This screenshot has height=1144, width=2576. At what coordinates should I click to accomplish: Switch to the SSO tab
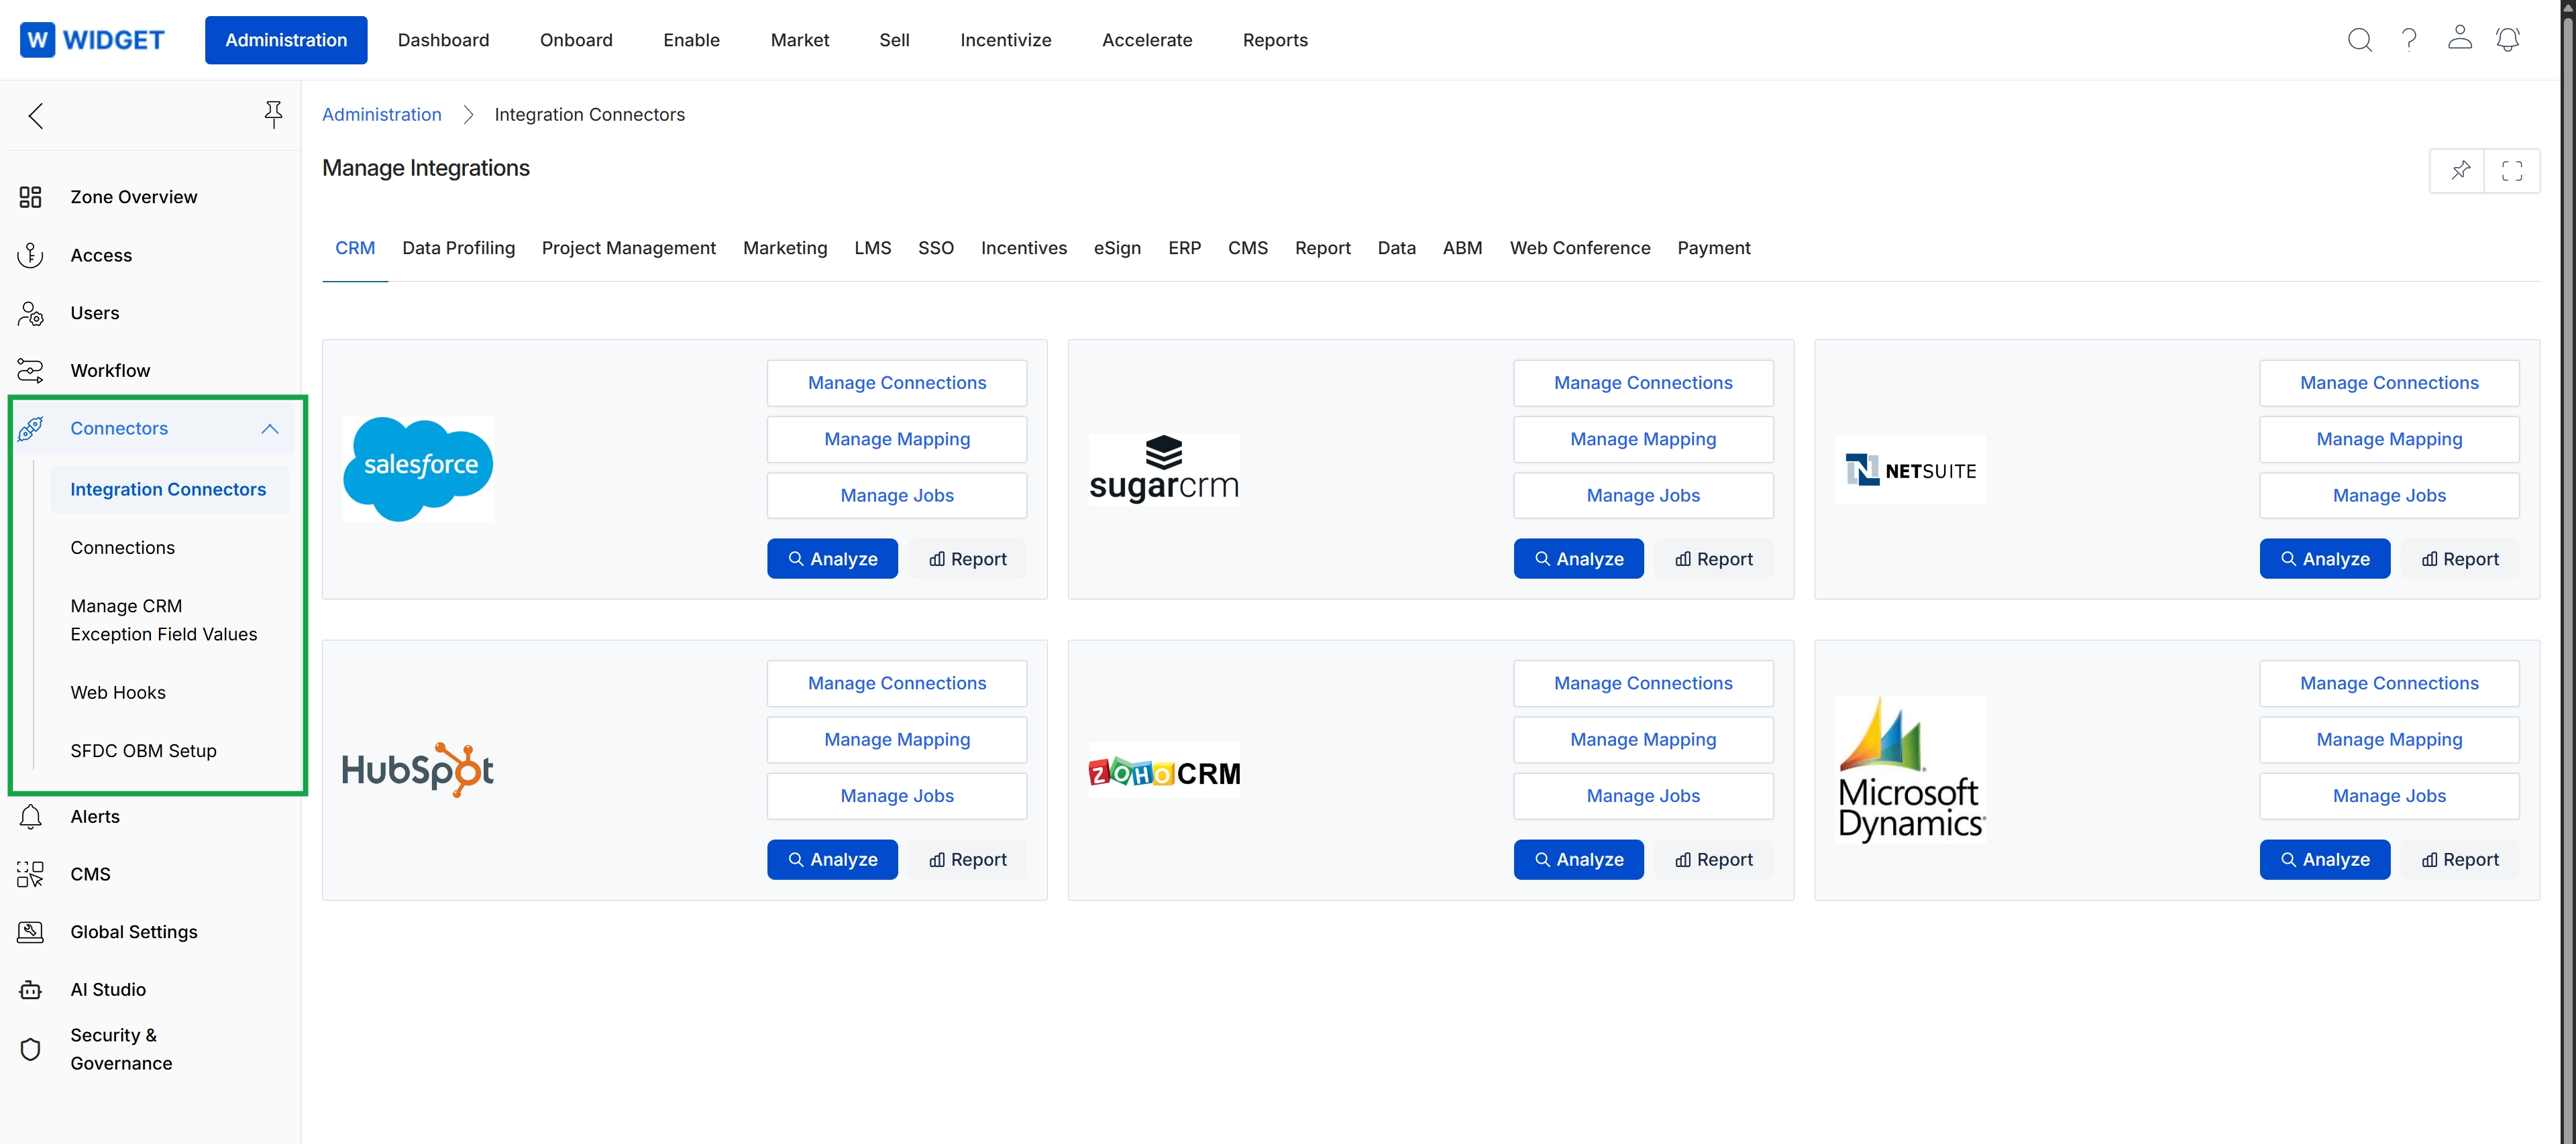[935, 248]
